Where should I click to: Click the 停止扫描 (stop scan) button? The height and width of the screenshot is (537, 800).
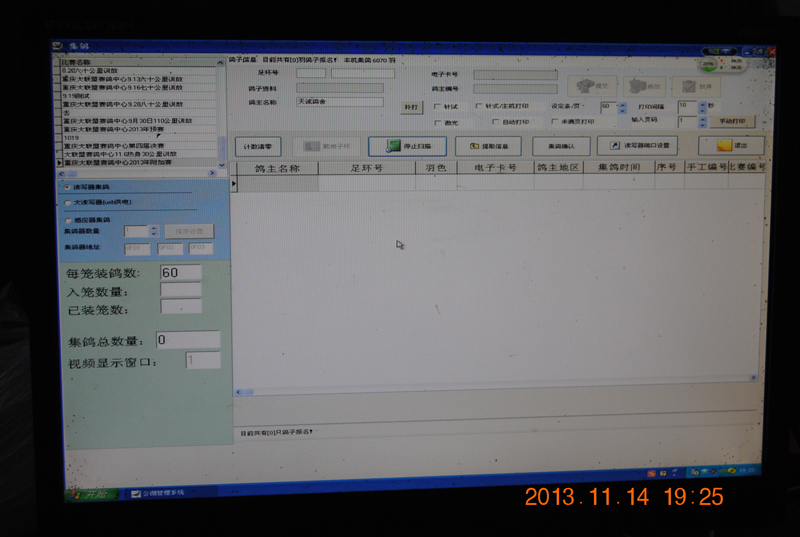(407, 146)
